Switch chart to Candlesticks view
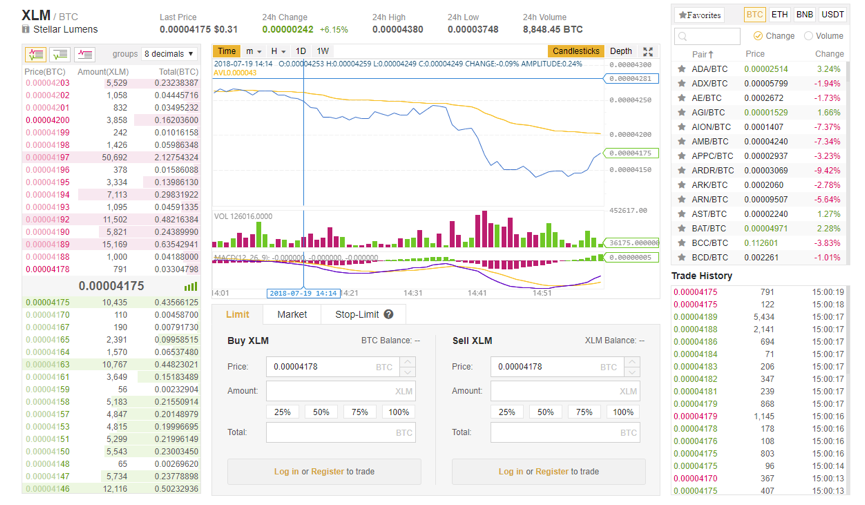 (x=576, y=51)
